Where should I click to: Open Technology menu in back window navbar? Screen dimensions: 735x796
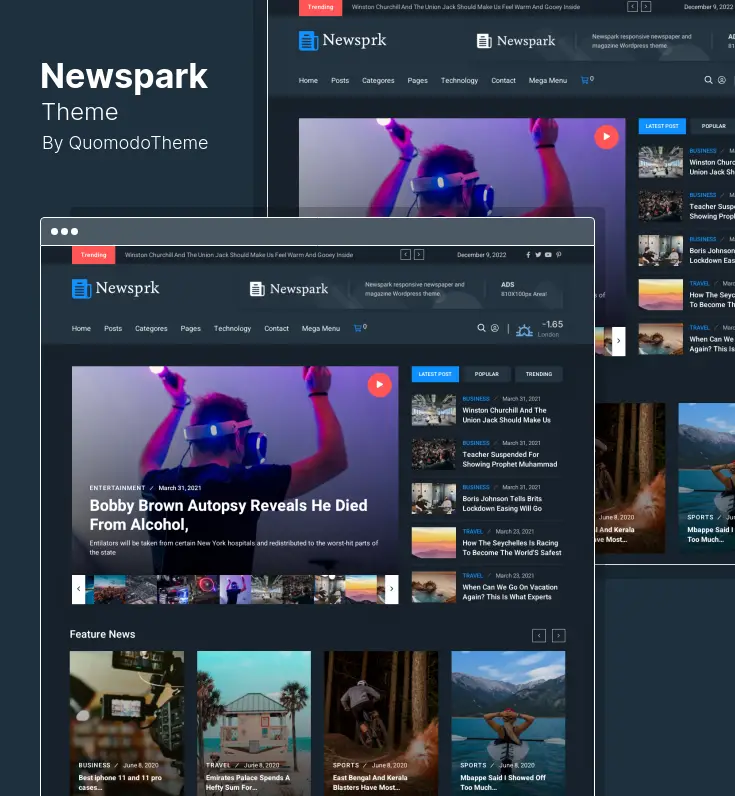[459, 80]
